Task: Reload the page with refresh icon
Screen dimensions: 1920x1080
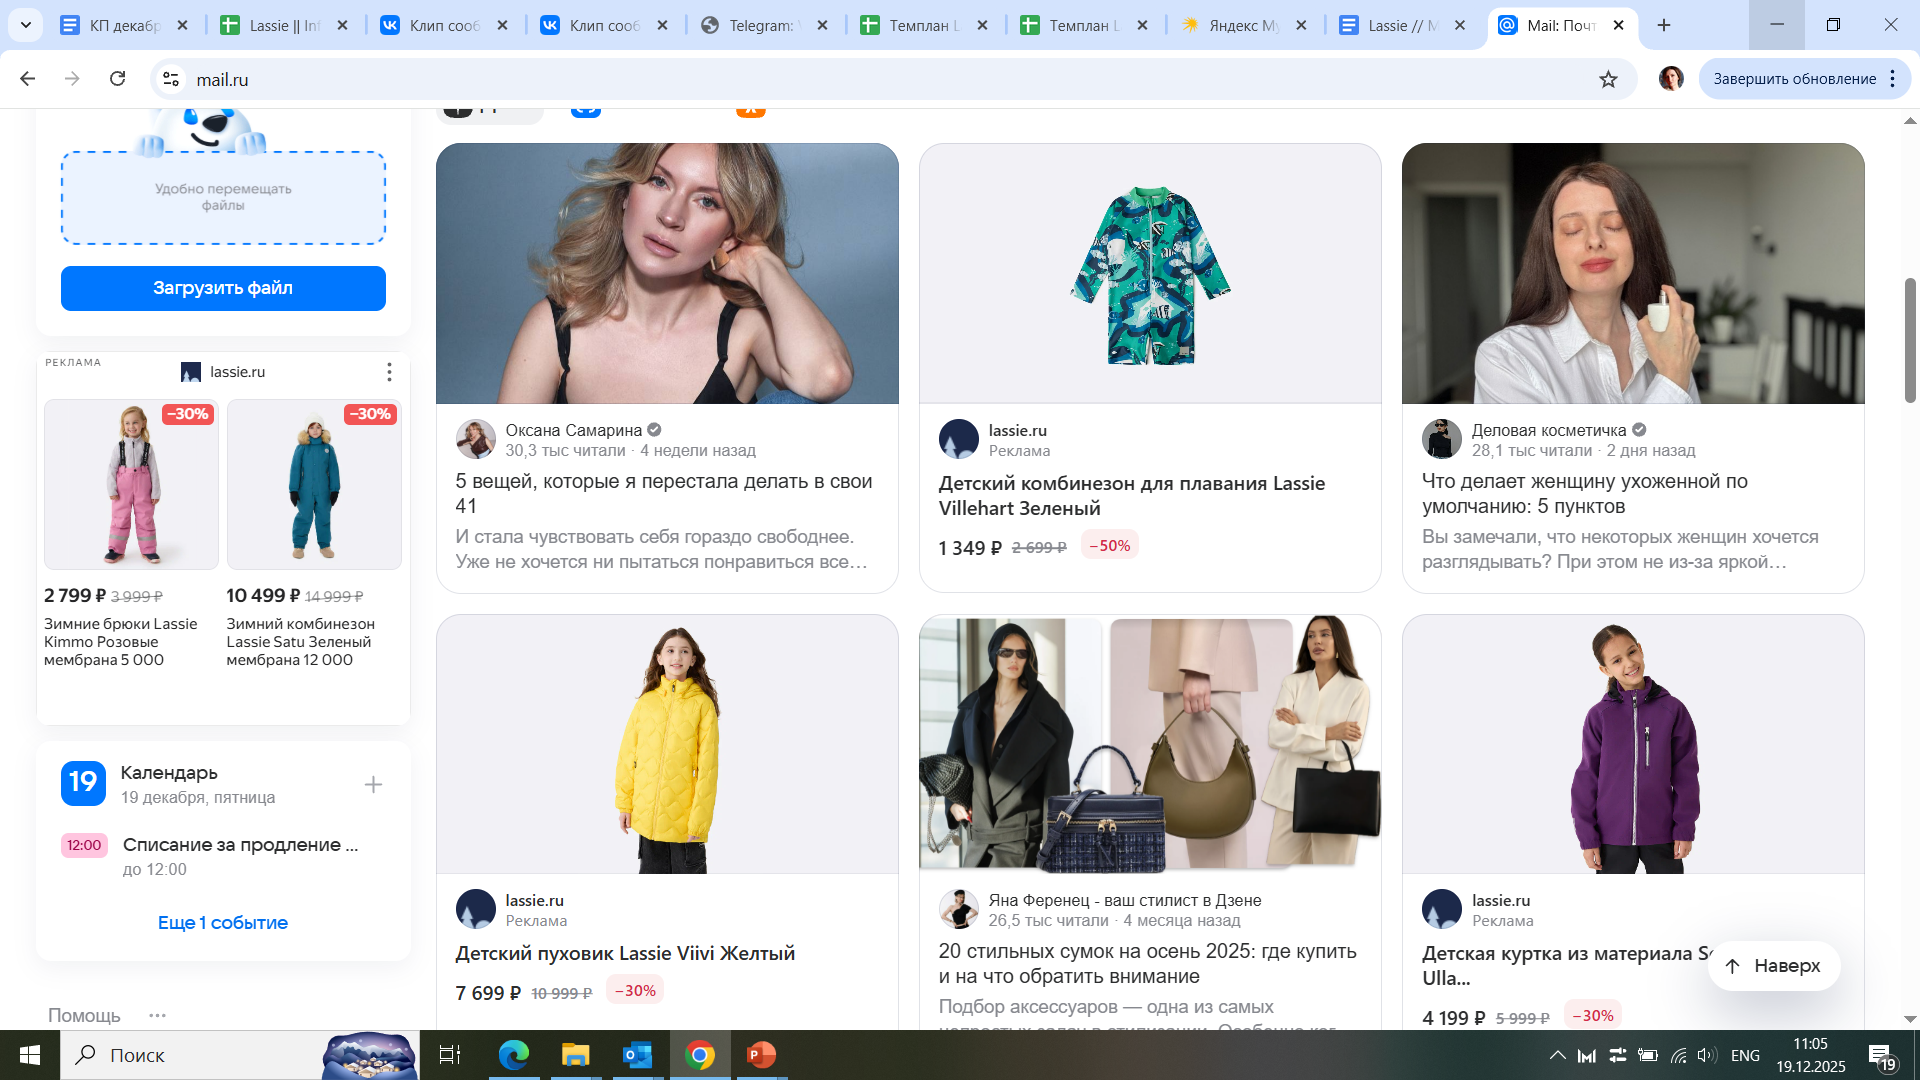Action: [x=117, y=79]
